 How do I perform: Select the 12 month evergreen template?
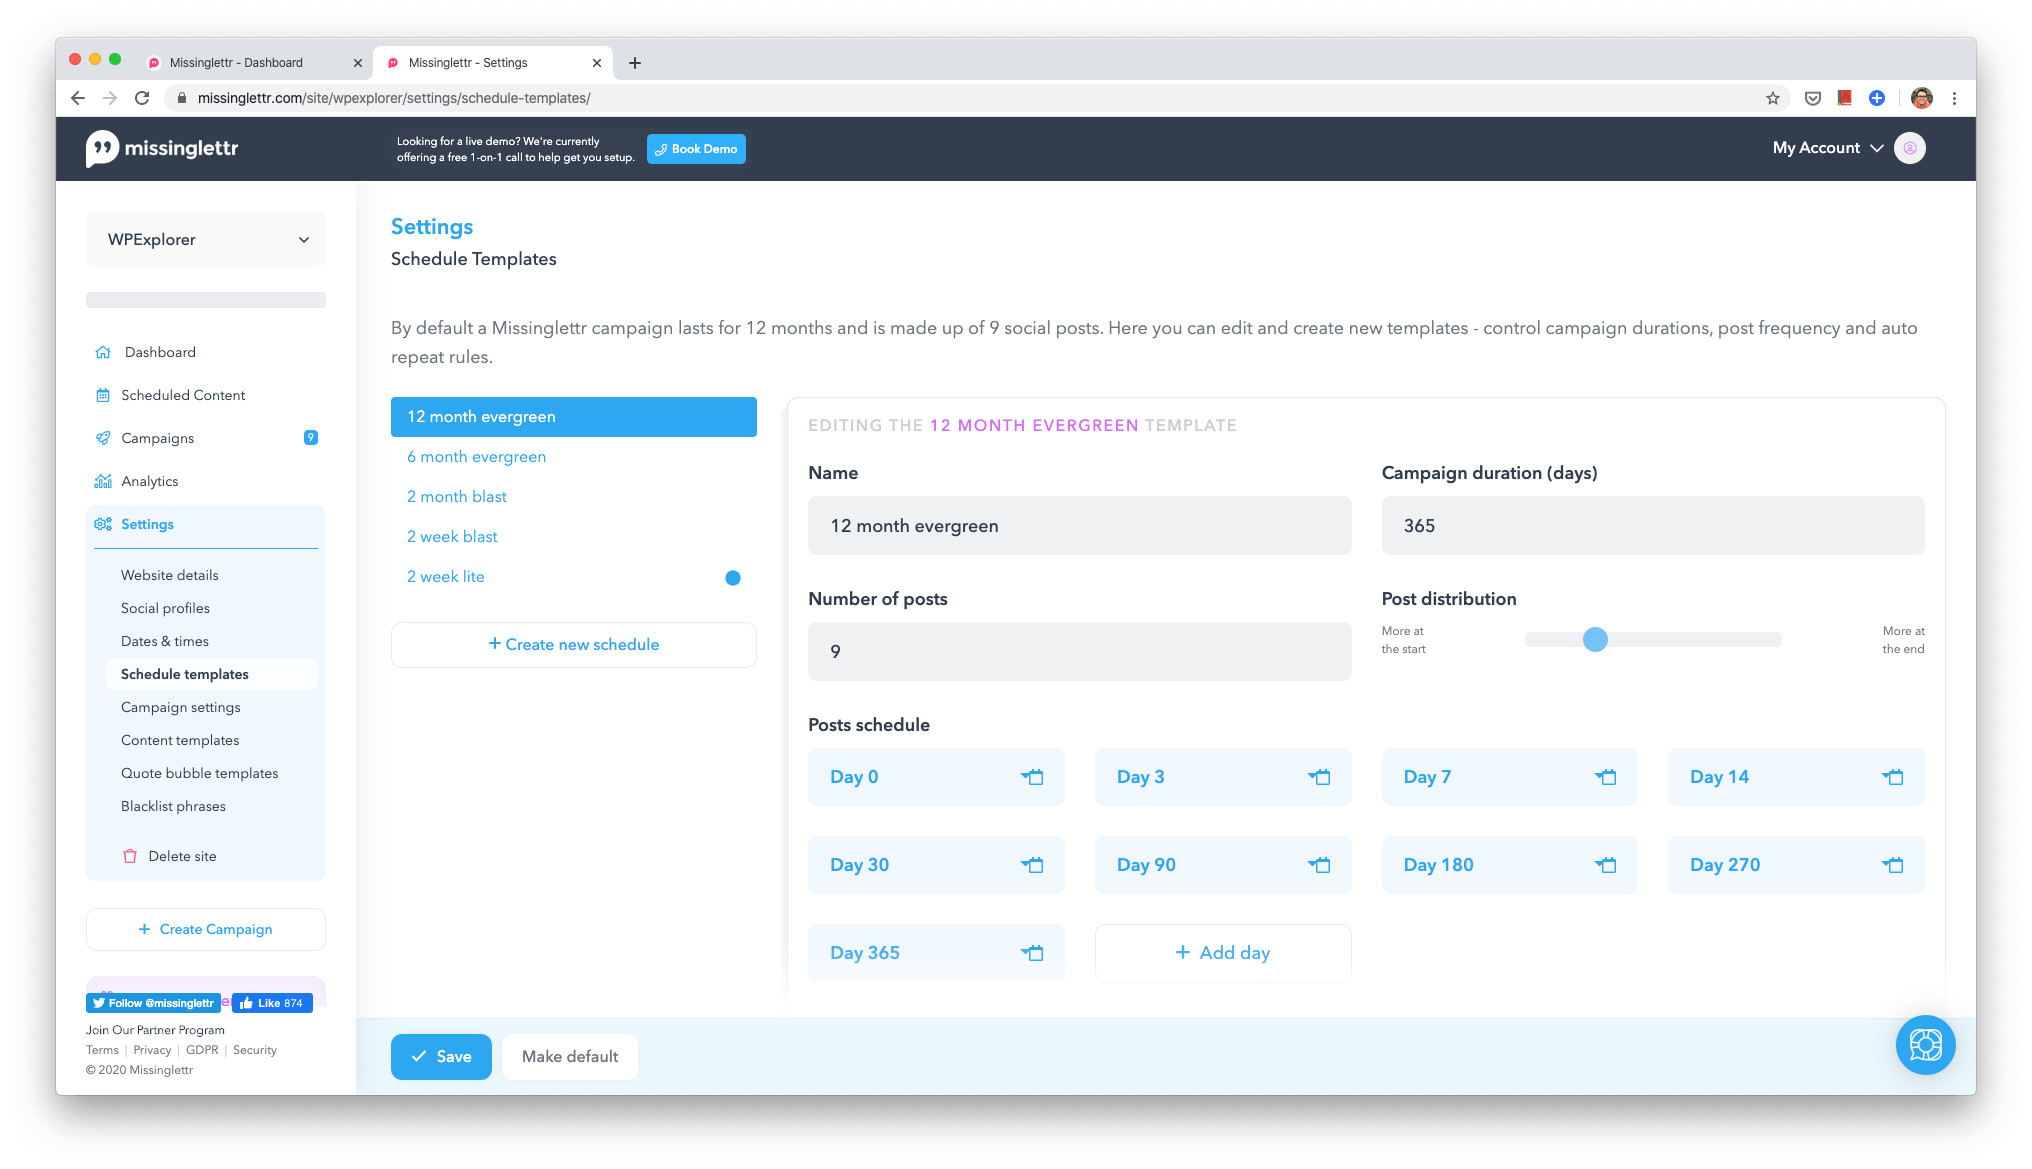(574, 417)
